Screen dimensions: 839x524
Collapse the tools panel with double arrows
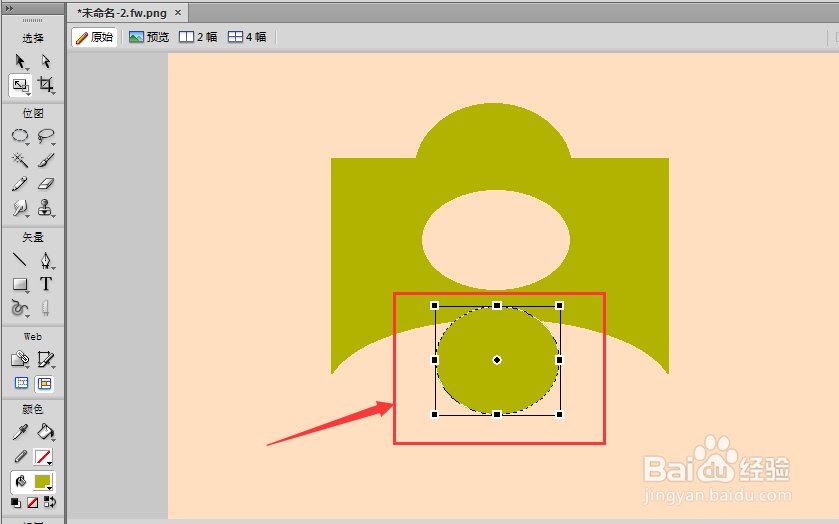(x=9, y=8)
